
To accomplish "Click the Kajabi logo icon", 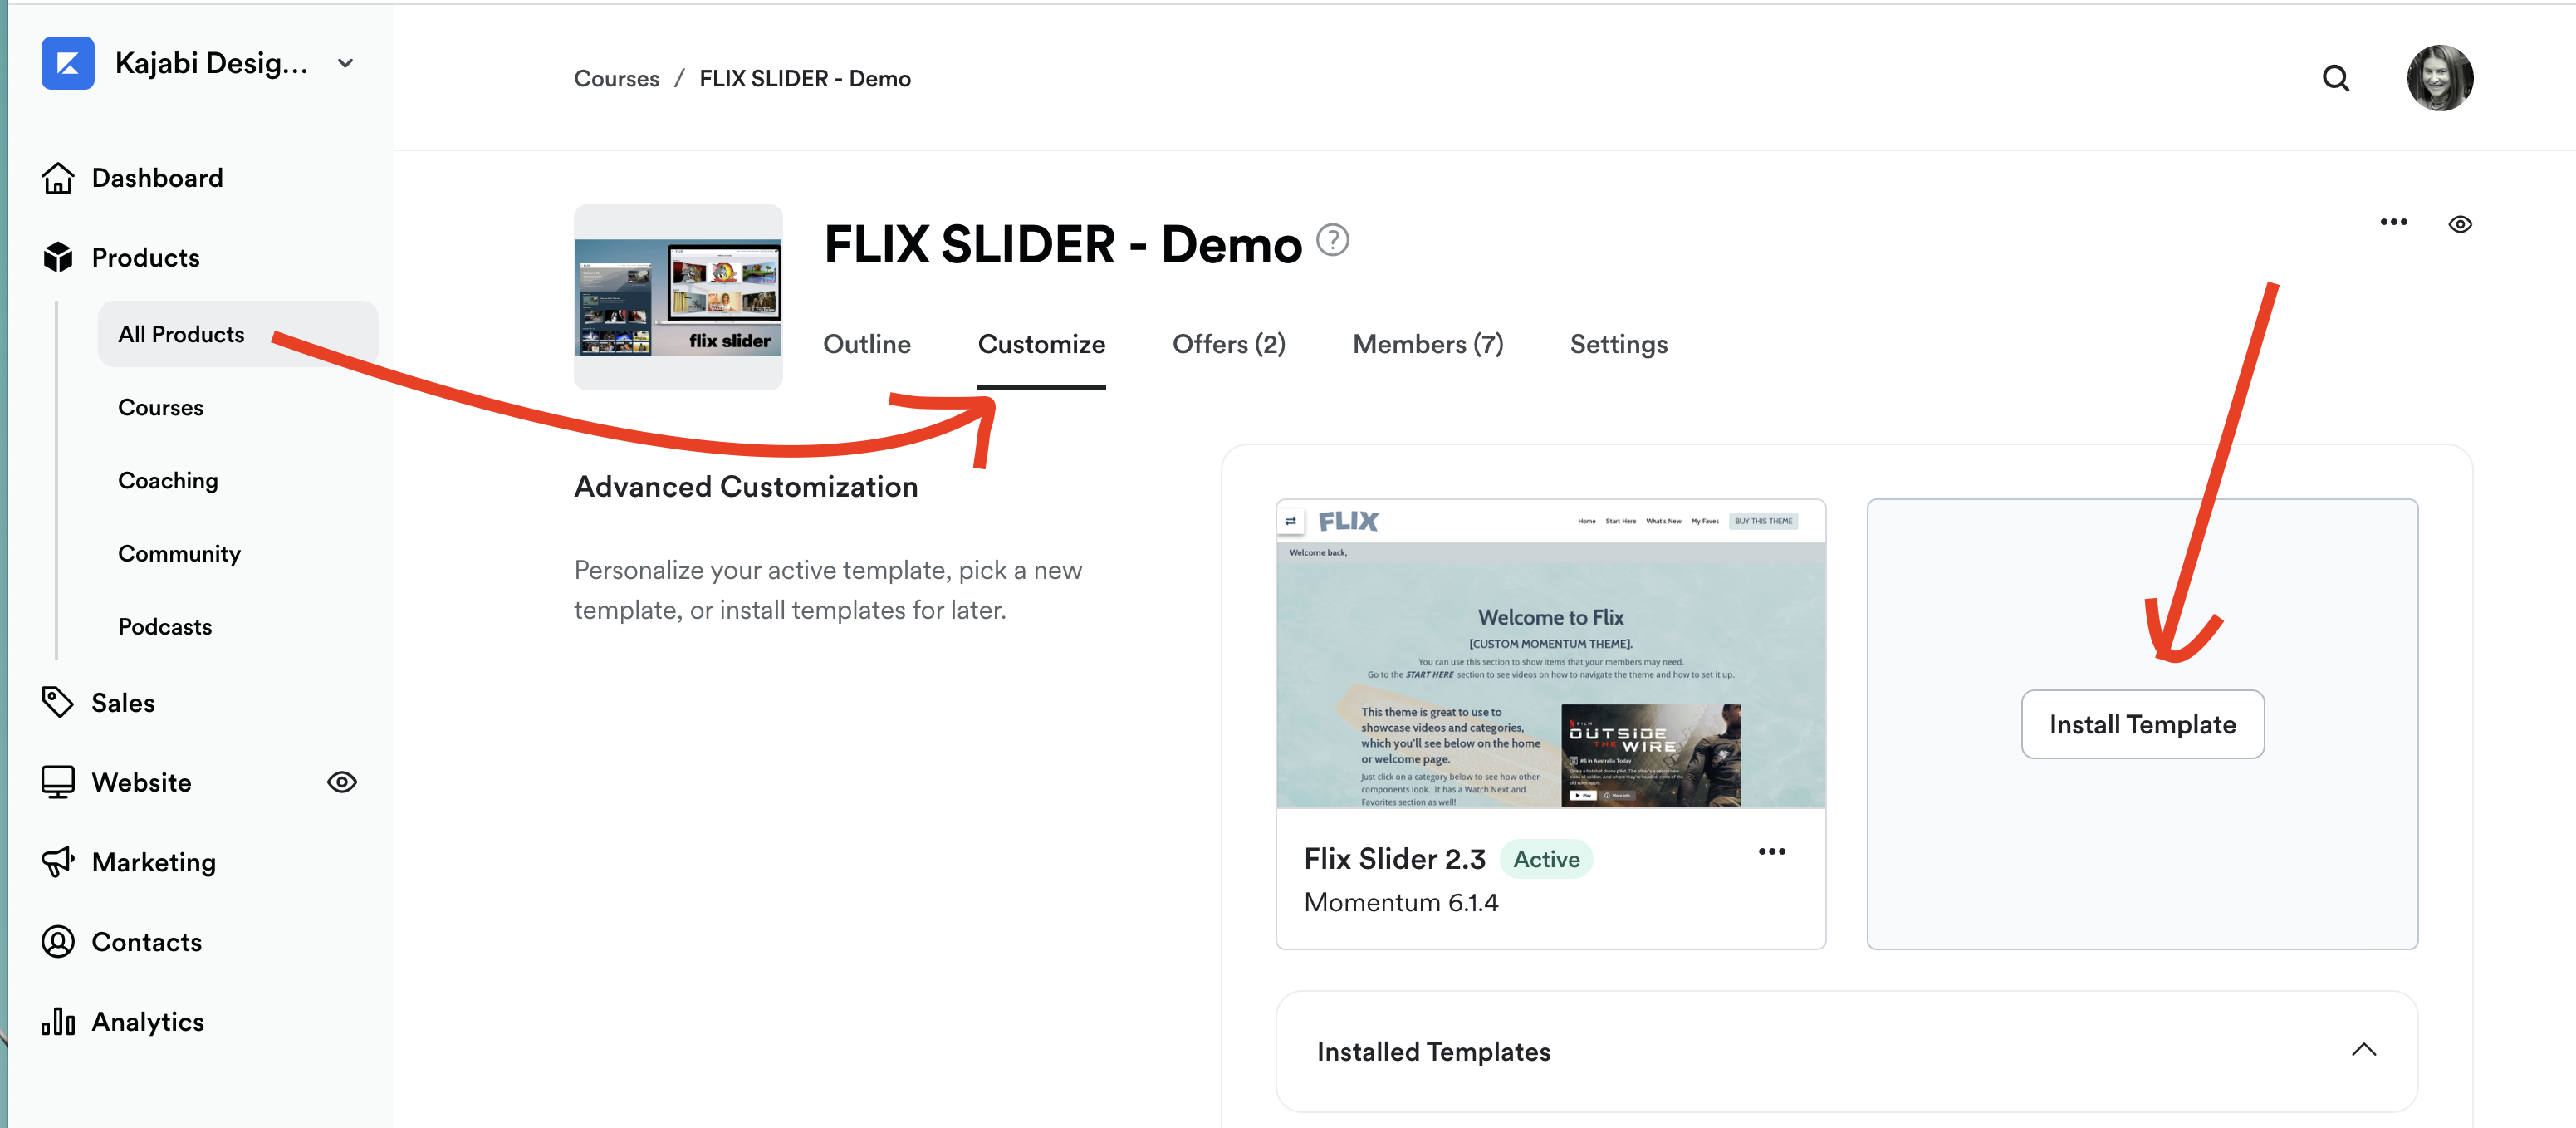I will click(x=68, y=64).
